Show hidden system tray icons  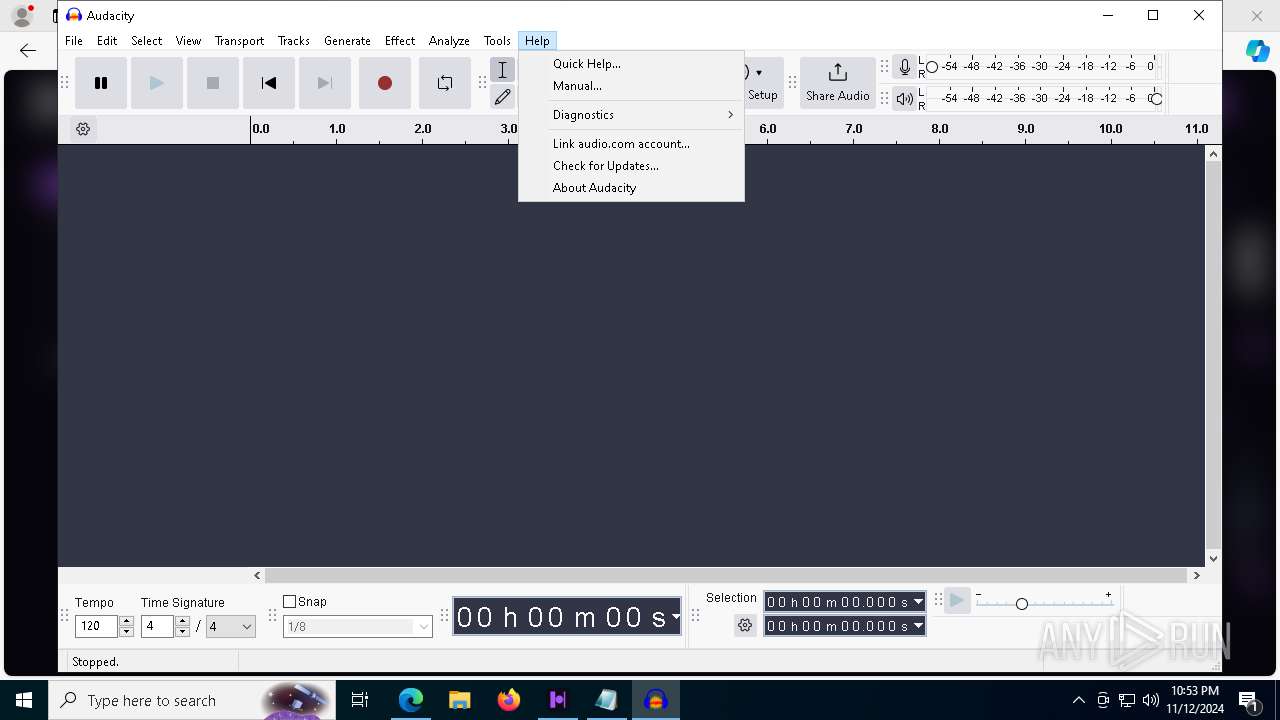(x=1078, y=700)
